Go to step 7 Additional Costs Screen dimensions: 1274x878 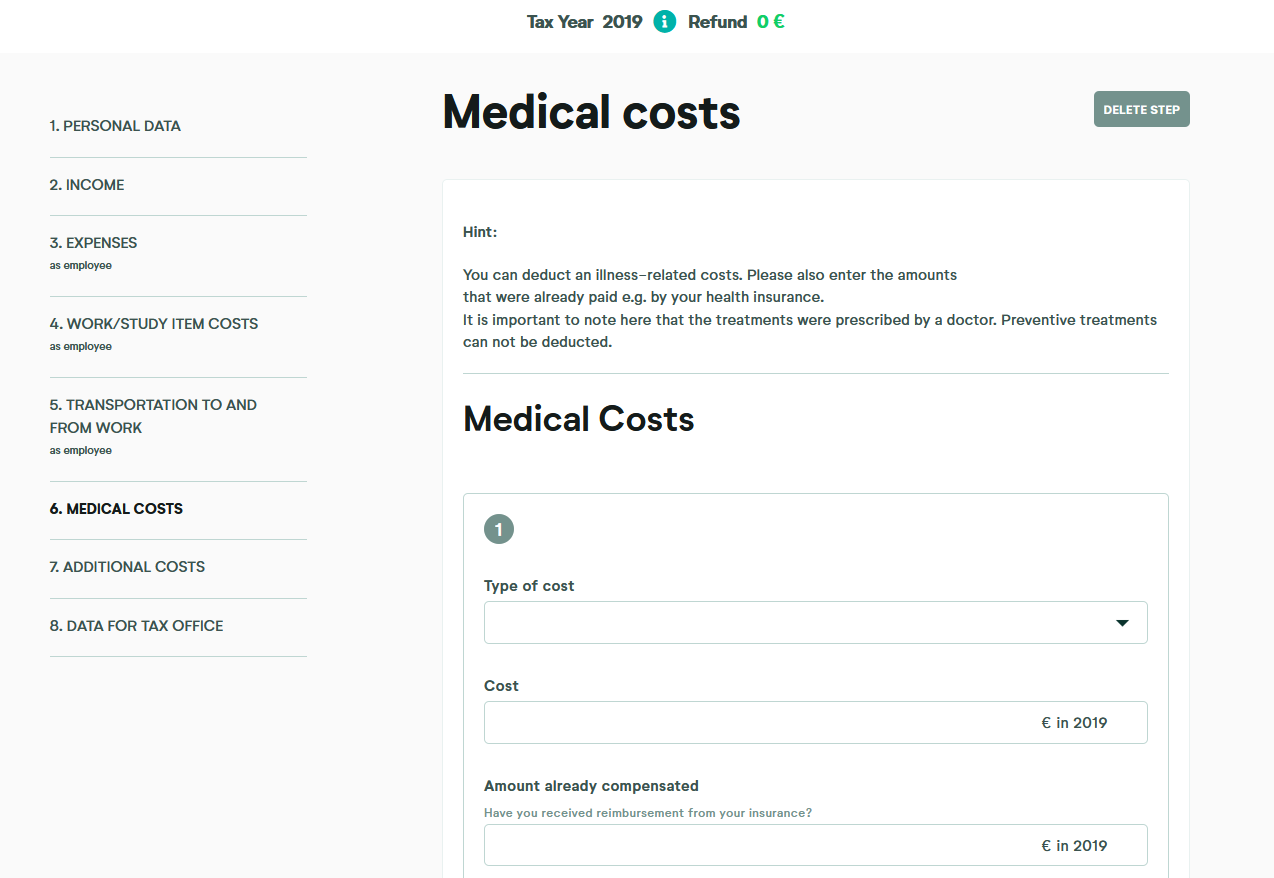tap(127, 567)
